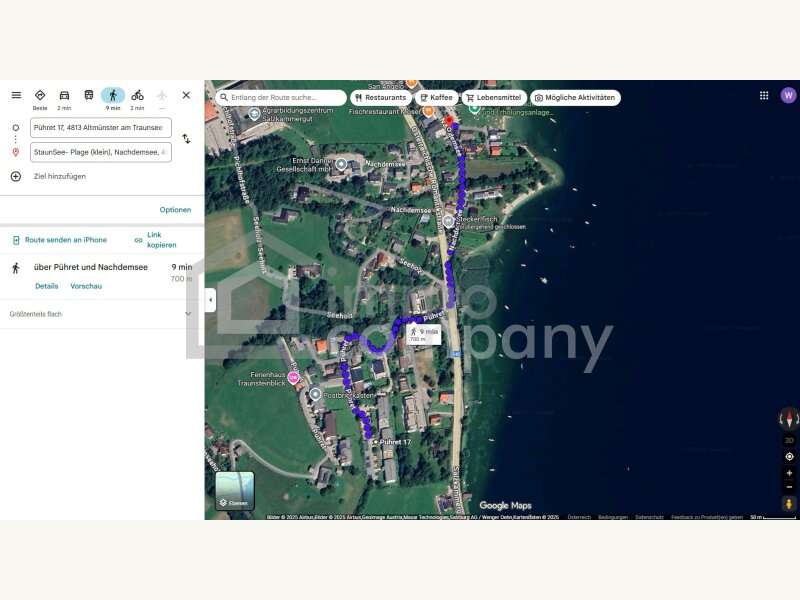800x600 pixels.
Task: Open route Details link
Action: (x=47, y=286)
